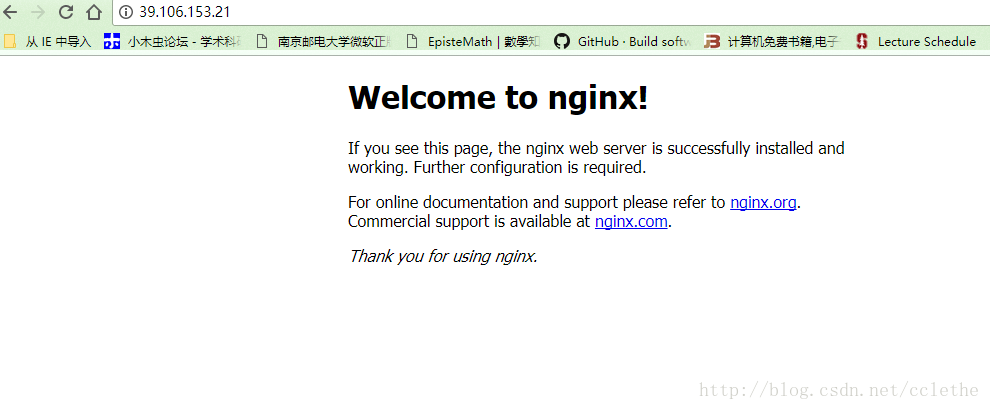Open the 小木虫论坛 bookmark
The height and width of the screenshot is (410, 990).
(174, 42)
